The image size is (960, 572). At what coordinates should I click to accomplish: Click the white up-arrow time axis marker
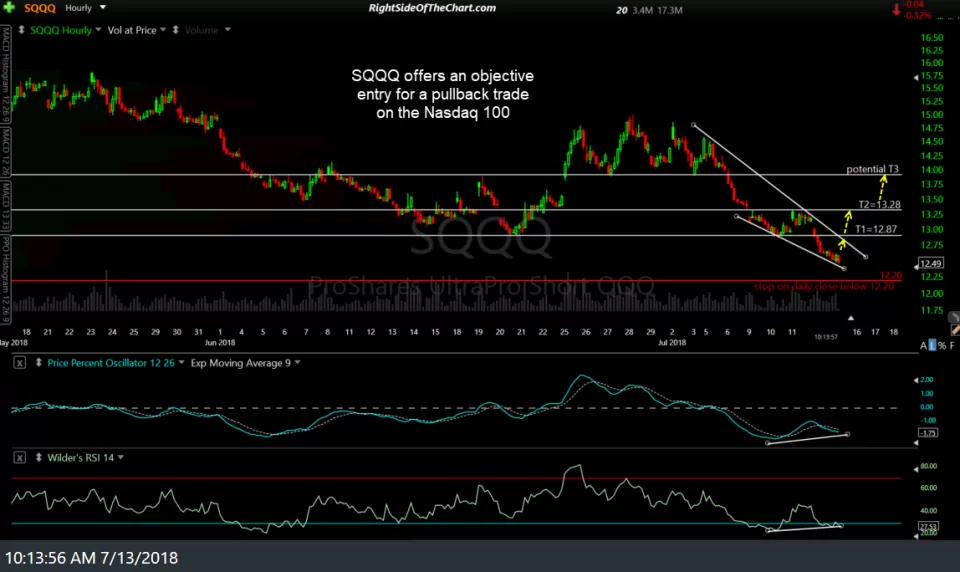[x=850, y=318]
